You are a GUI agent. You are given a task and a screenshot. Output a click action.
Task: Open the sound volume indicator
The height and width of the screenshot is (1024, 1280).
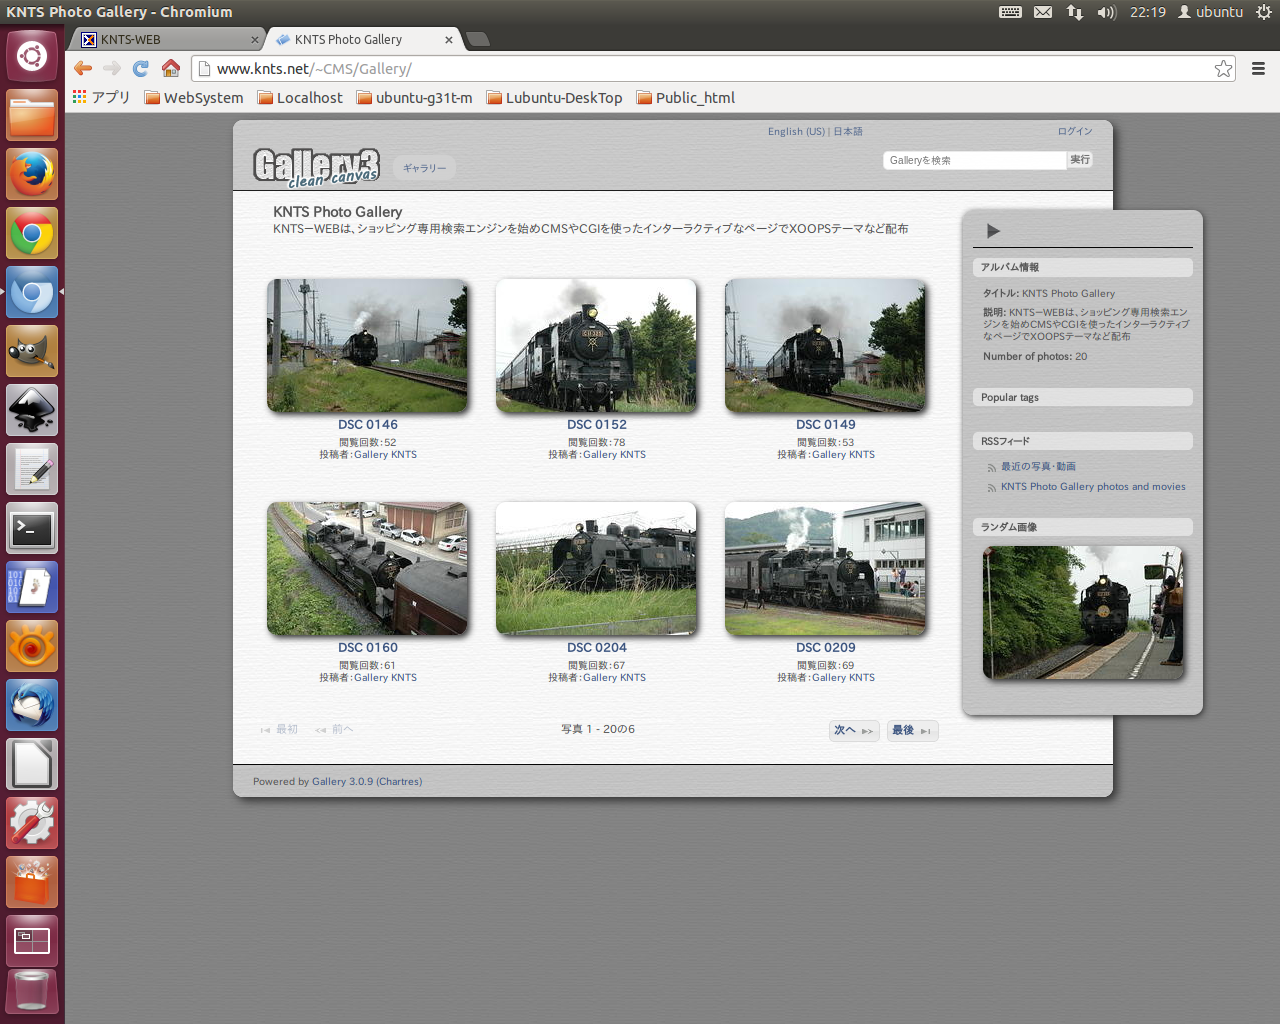[1105, 12]
